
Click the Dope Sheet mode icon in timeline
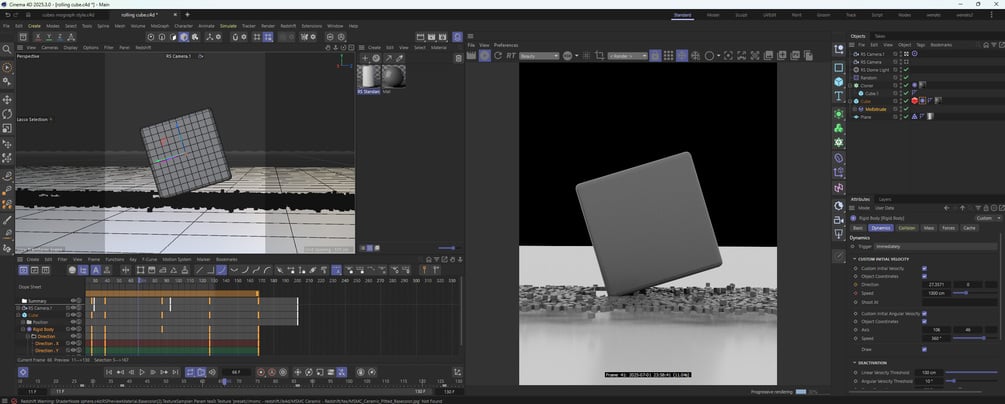click(23, 270)
